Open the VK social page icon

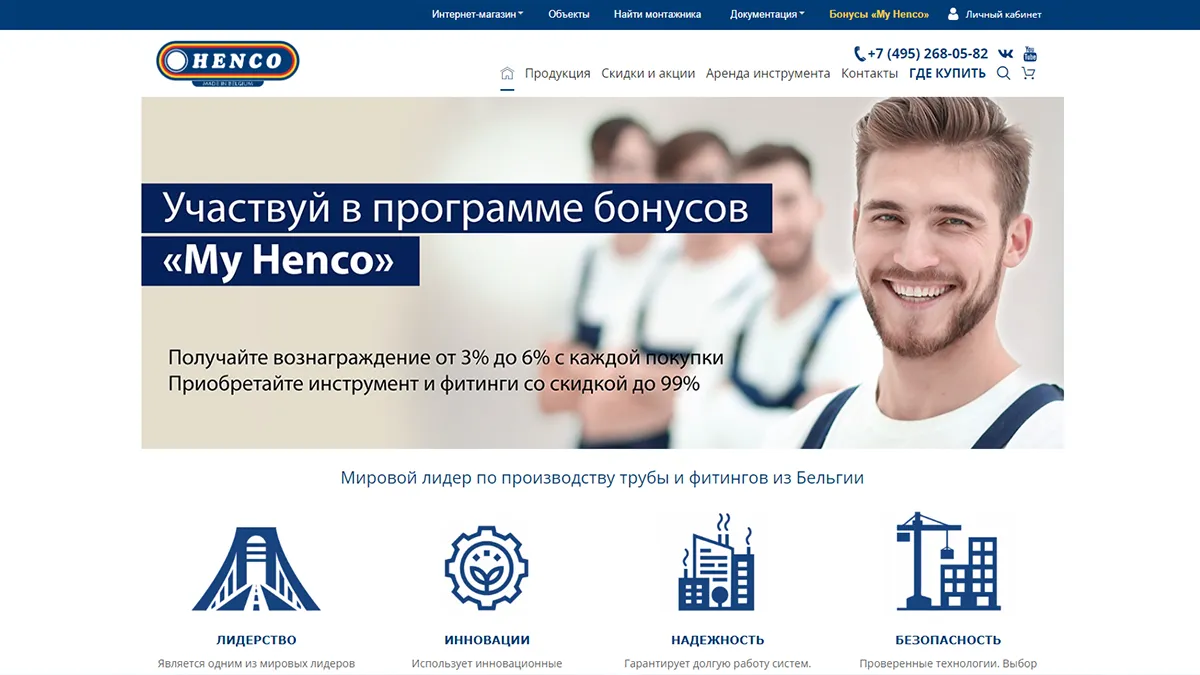(x=1006, y=54)
